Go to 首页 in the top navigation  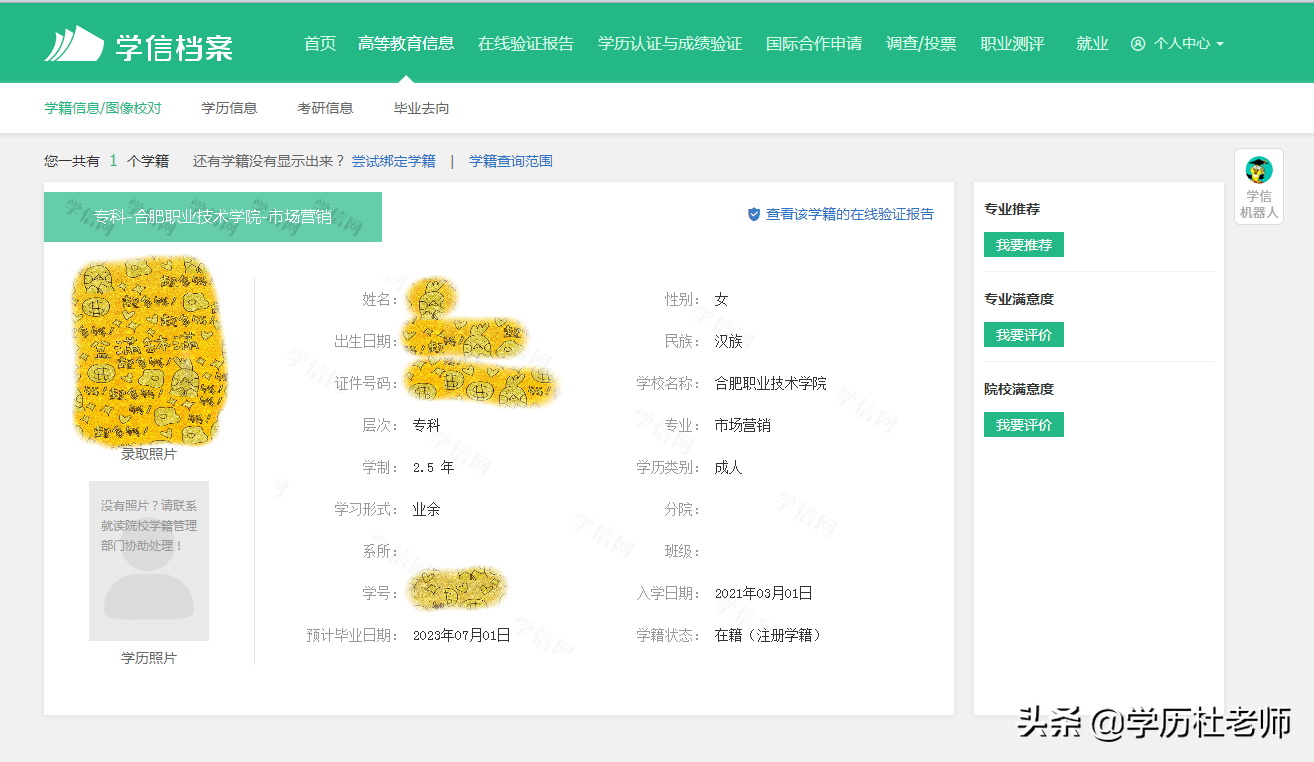pos(320,43)
